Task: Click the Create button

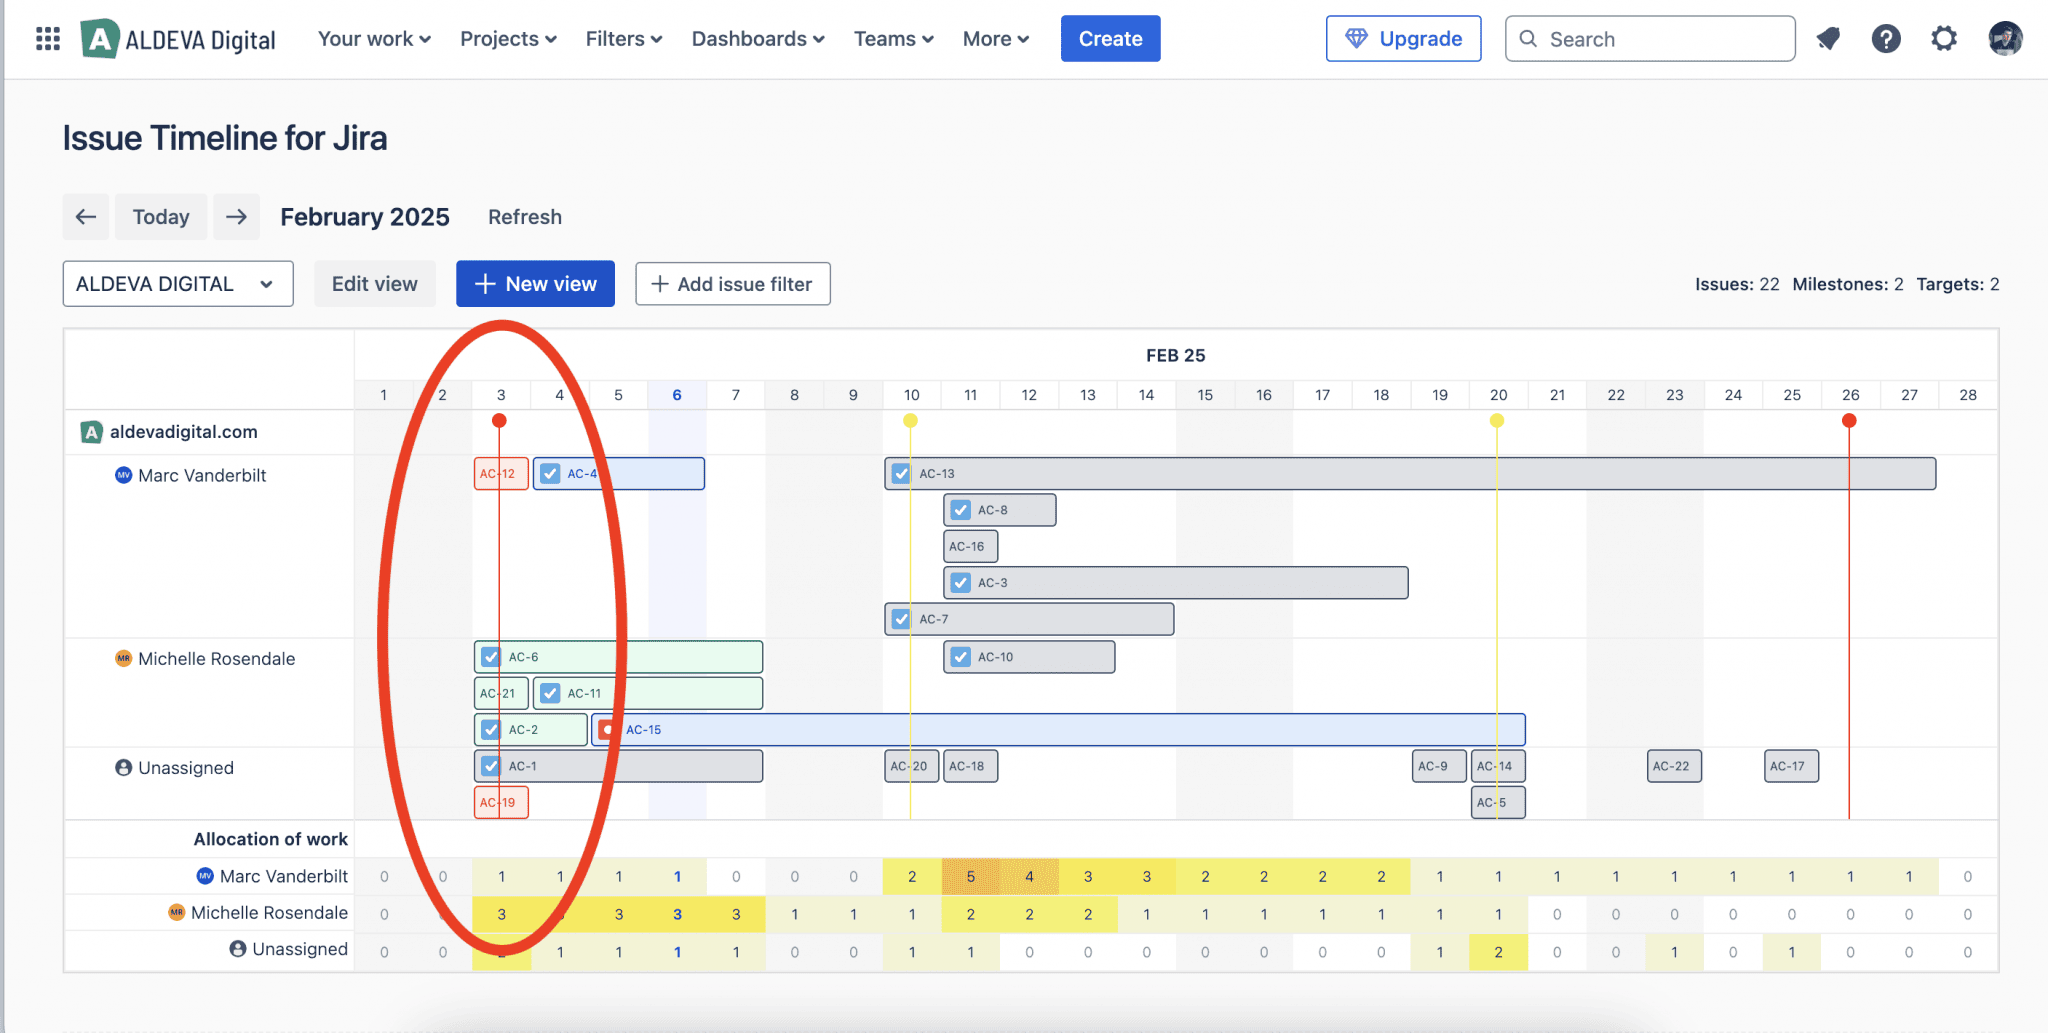Action: coord(1111,39)
